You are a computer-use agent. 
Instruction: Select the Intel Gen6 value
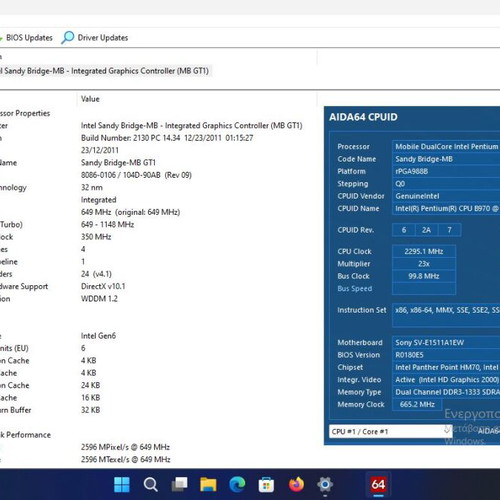point(98,336)
